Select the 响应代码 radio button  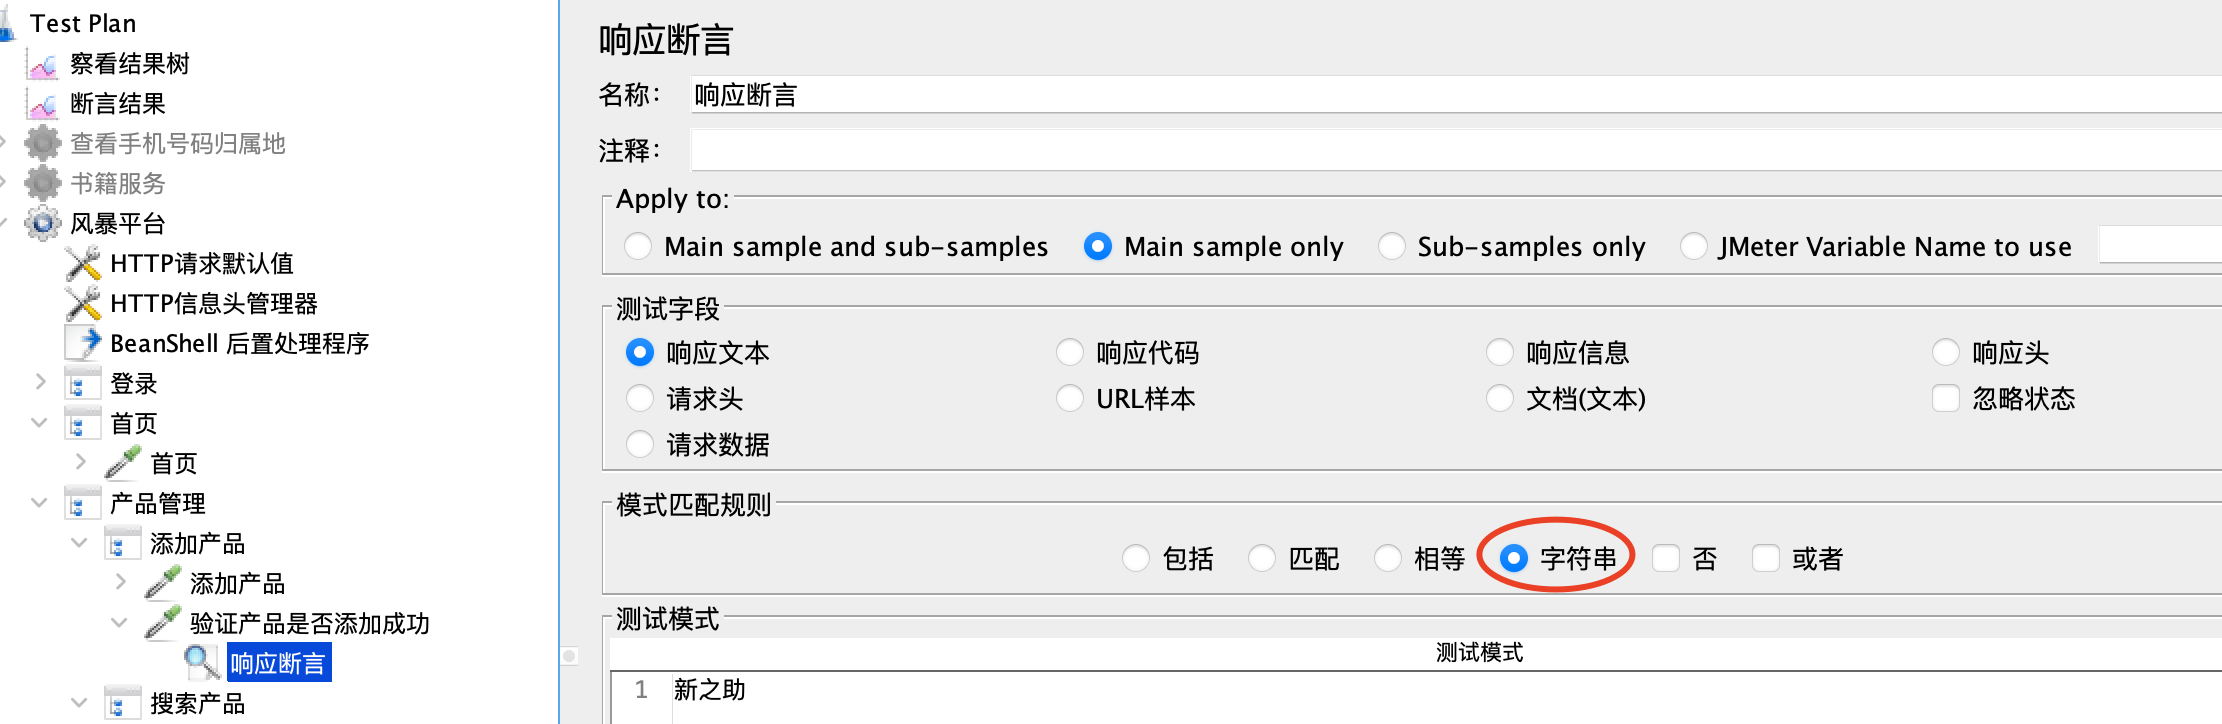click(x=1070, y=352)
